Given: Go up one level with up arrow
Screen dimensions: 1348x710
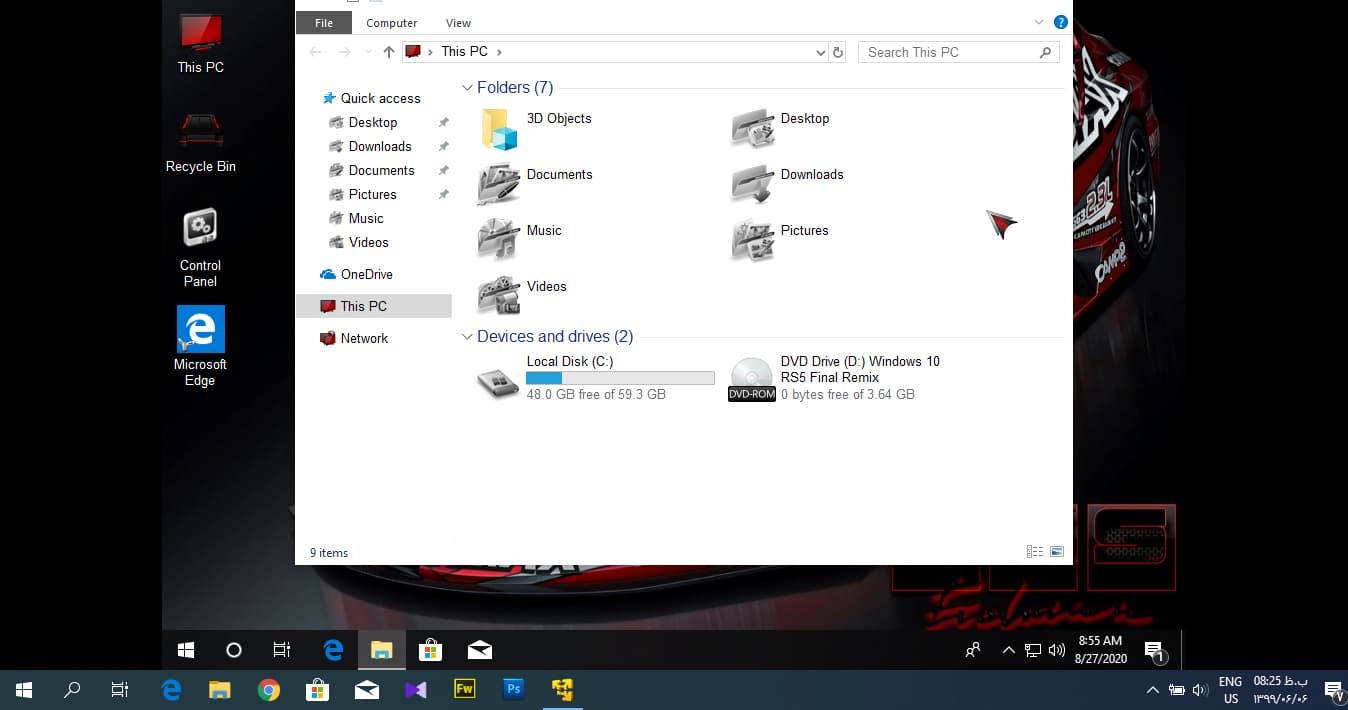Looking at the screenshot, I should click(x=389, y=52).
